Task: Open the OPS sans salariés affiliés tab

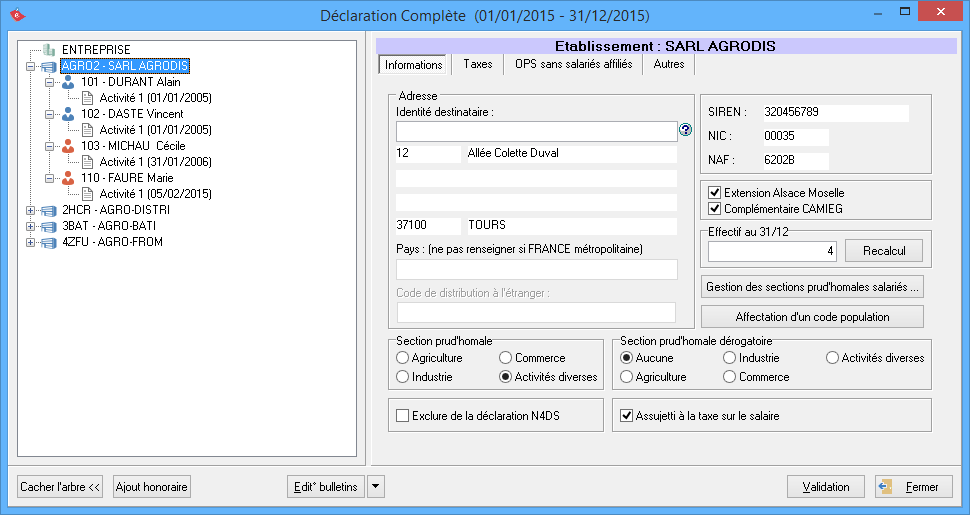Action: pos(573,64)
